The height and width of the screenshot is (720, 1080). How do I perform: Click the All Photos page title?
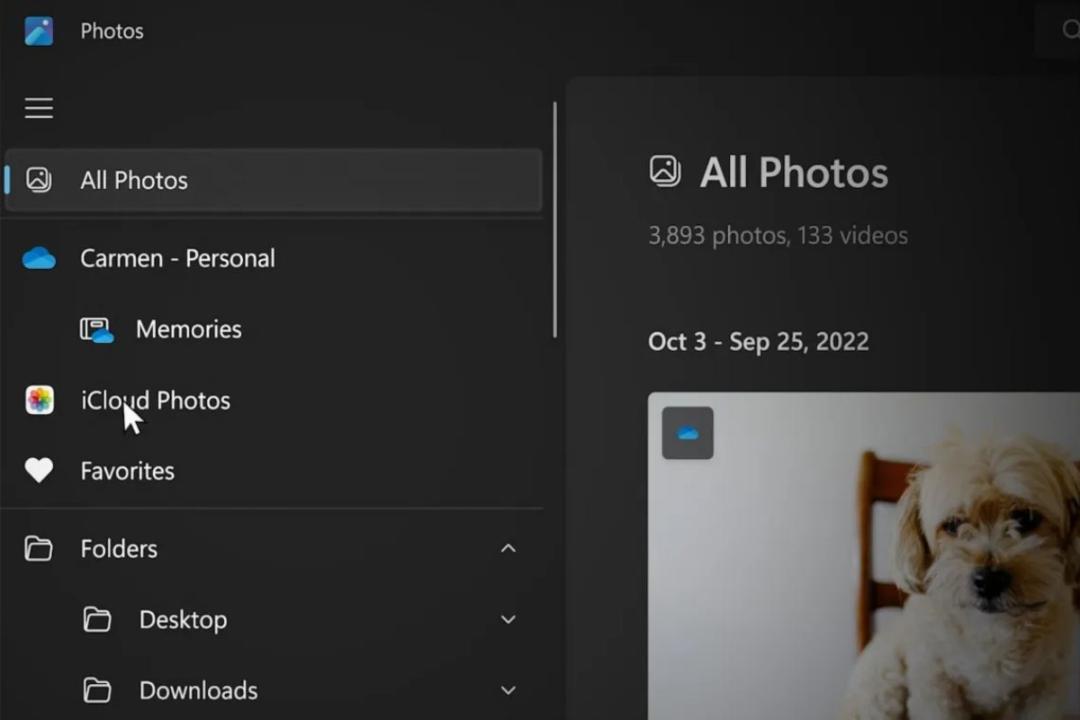point(793,172)
